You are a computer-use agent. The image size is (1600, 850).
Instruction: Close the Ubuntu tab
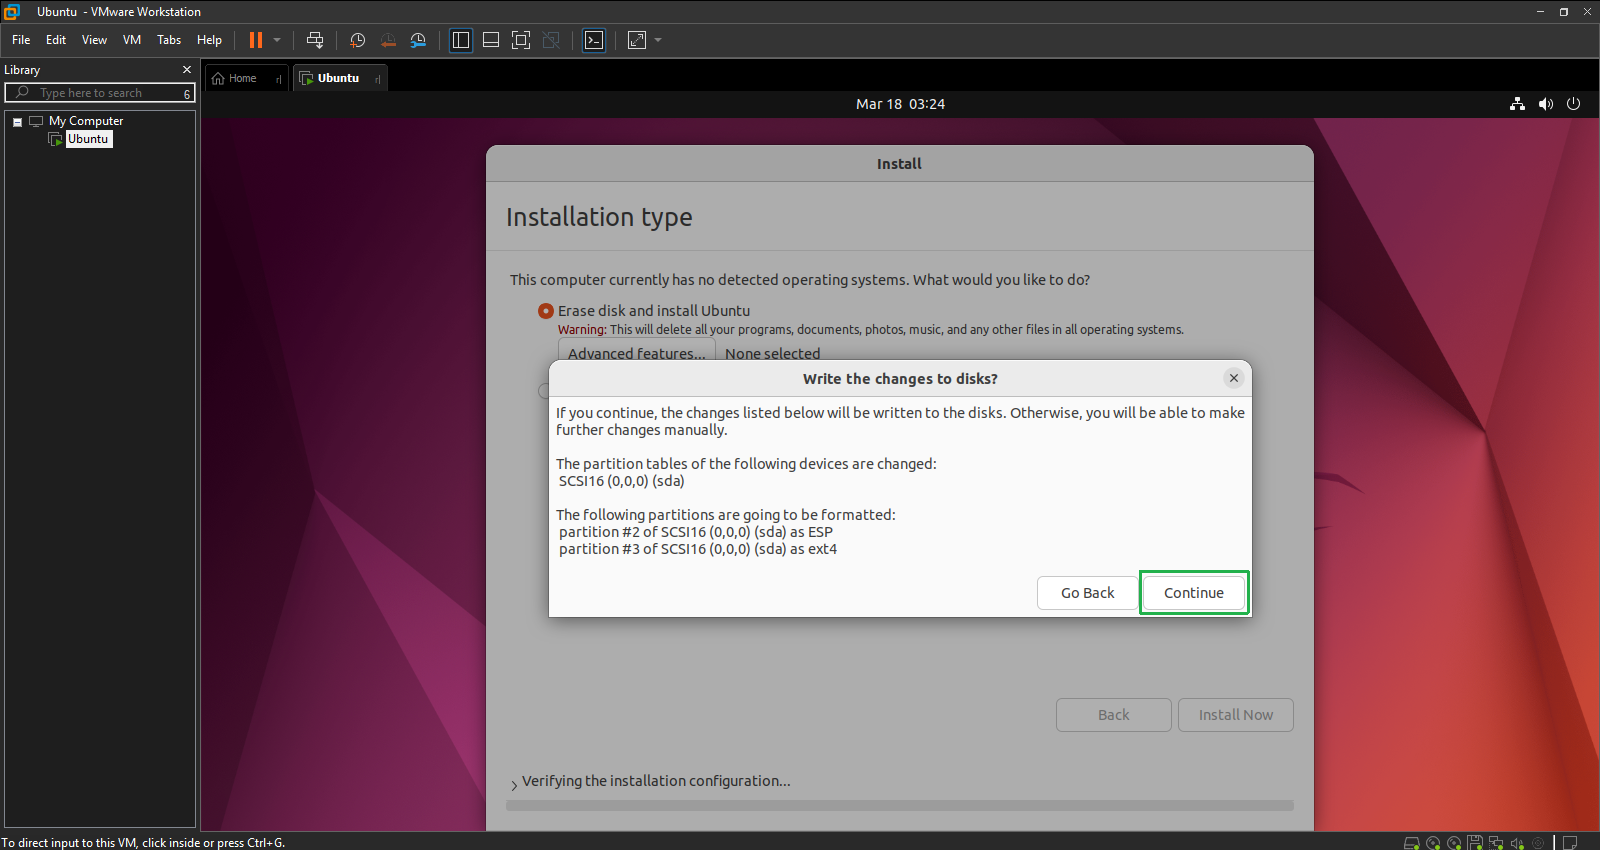click(x=377, y=79)
